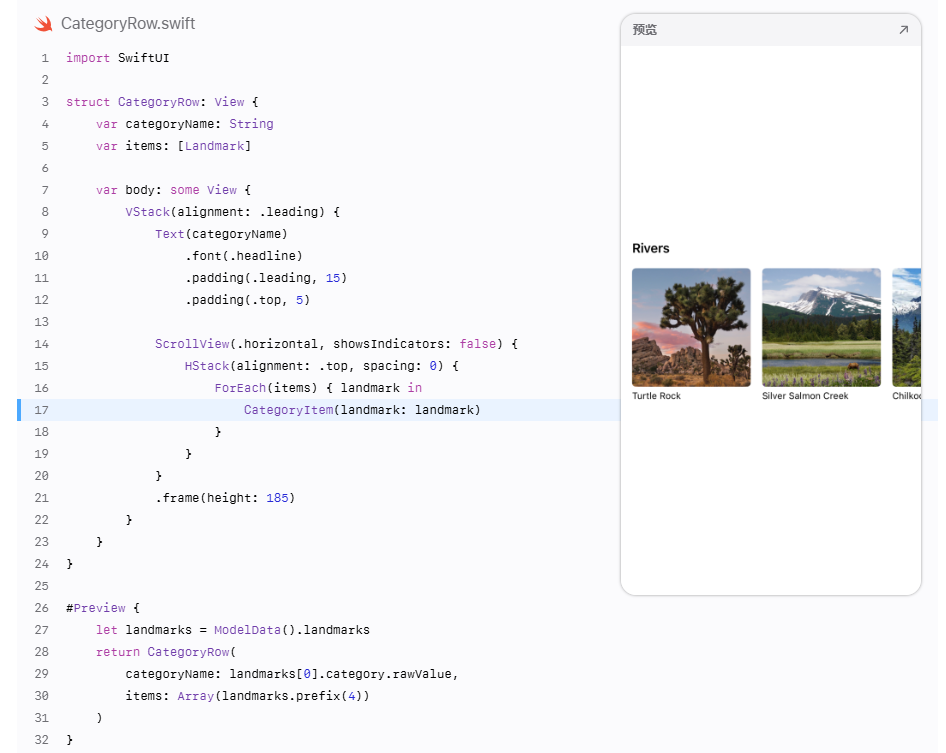Click 'ForEach(items) { landmark in' line

point(318,388)
